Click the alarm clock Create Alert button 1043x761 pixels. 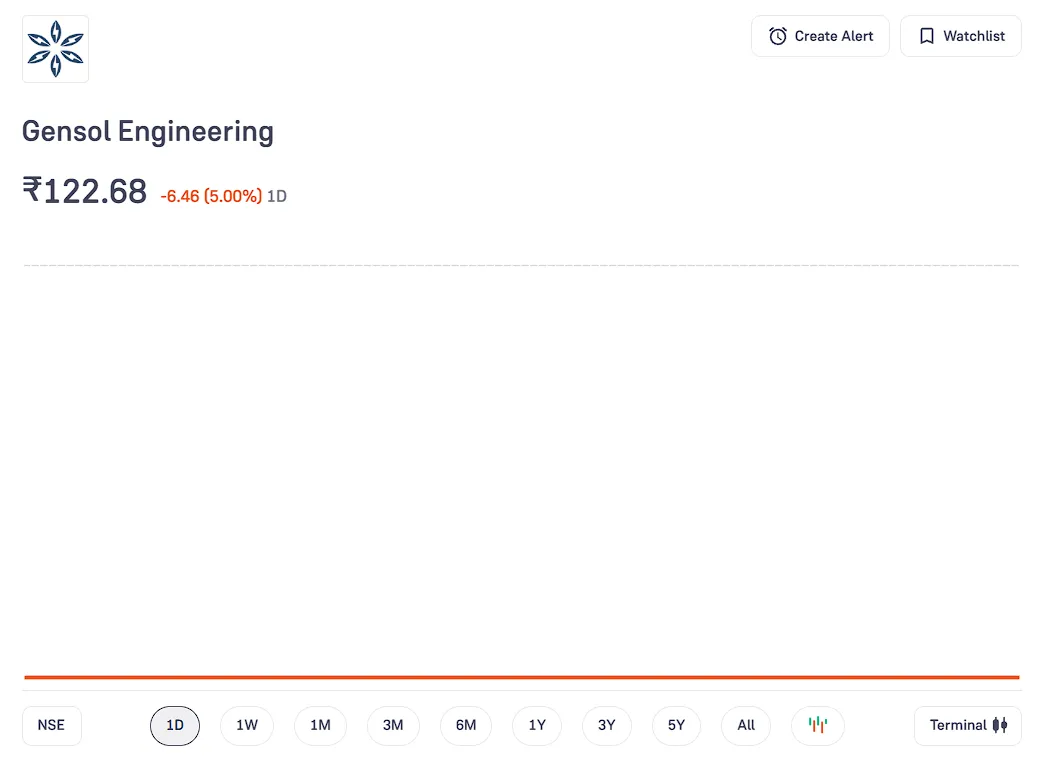pos(820,36)
